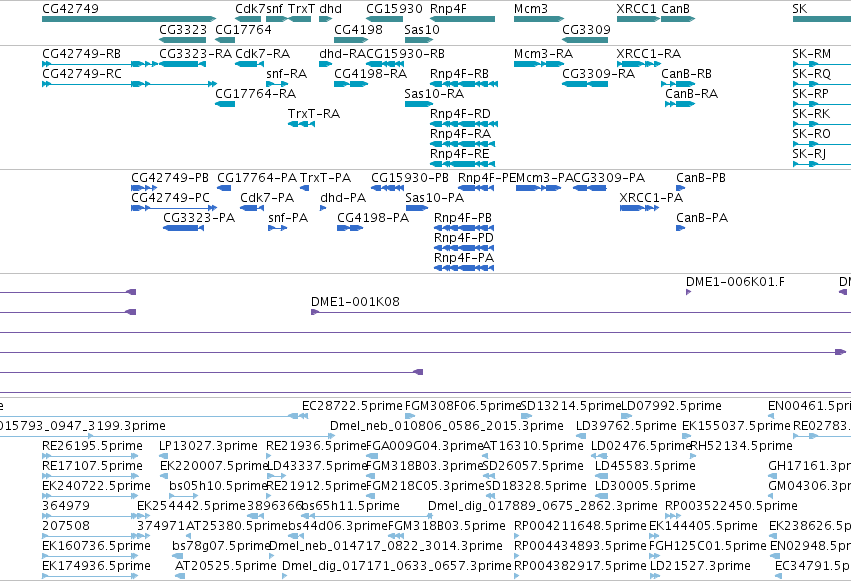Select the Rnp4F gene feature
Screen dimensions: 851x581
[x=462, y=19]
